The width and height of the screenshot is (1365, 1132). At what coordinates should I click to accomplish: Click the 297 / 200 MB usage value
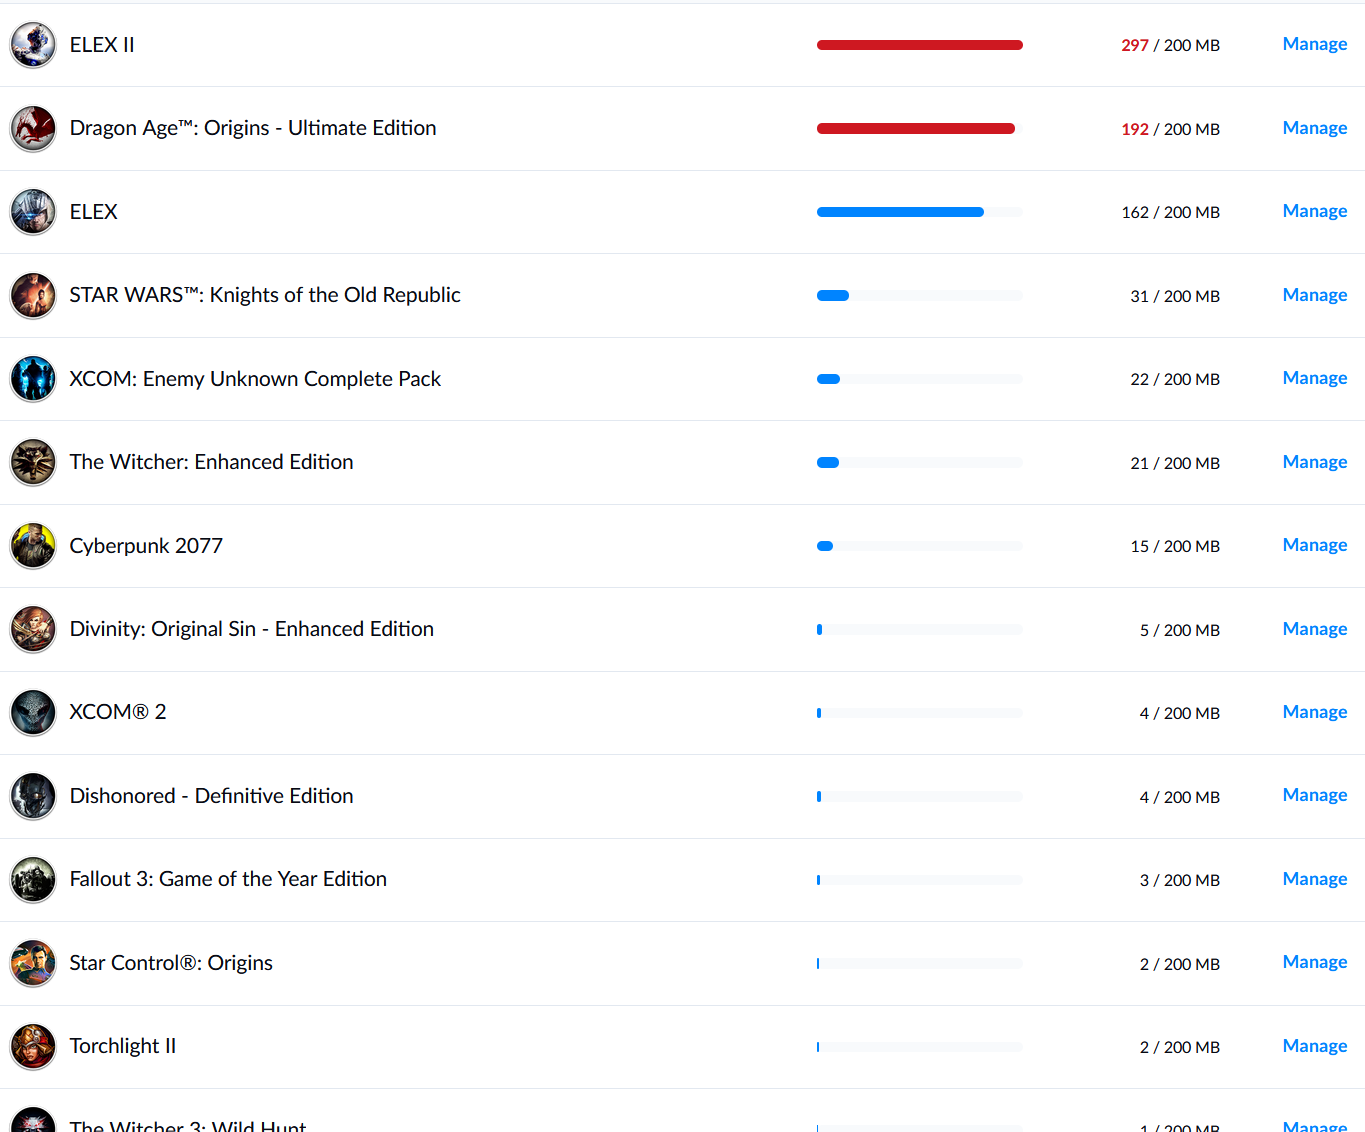(1170, 46)
